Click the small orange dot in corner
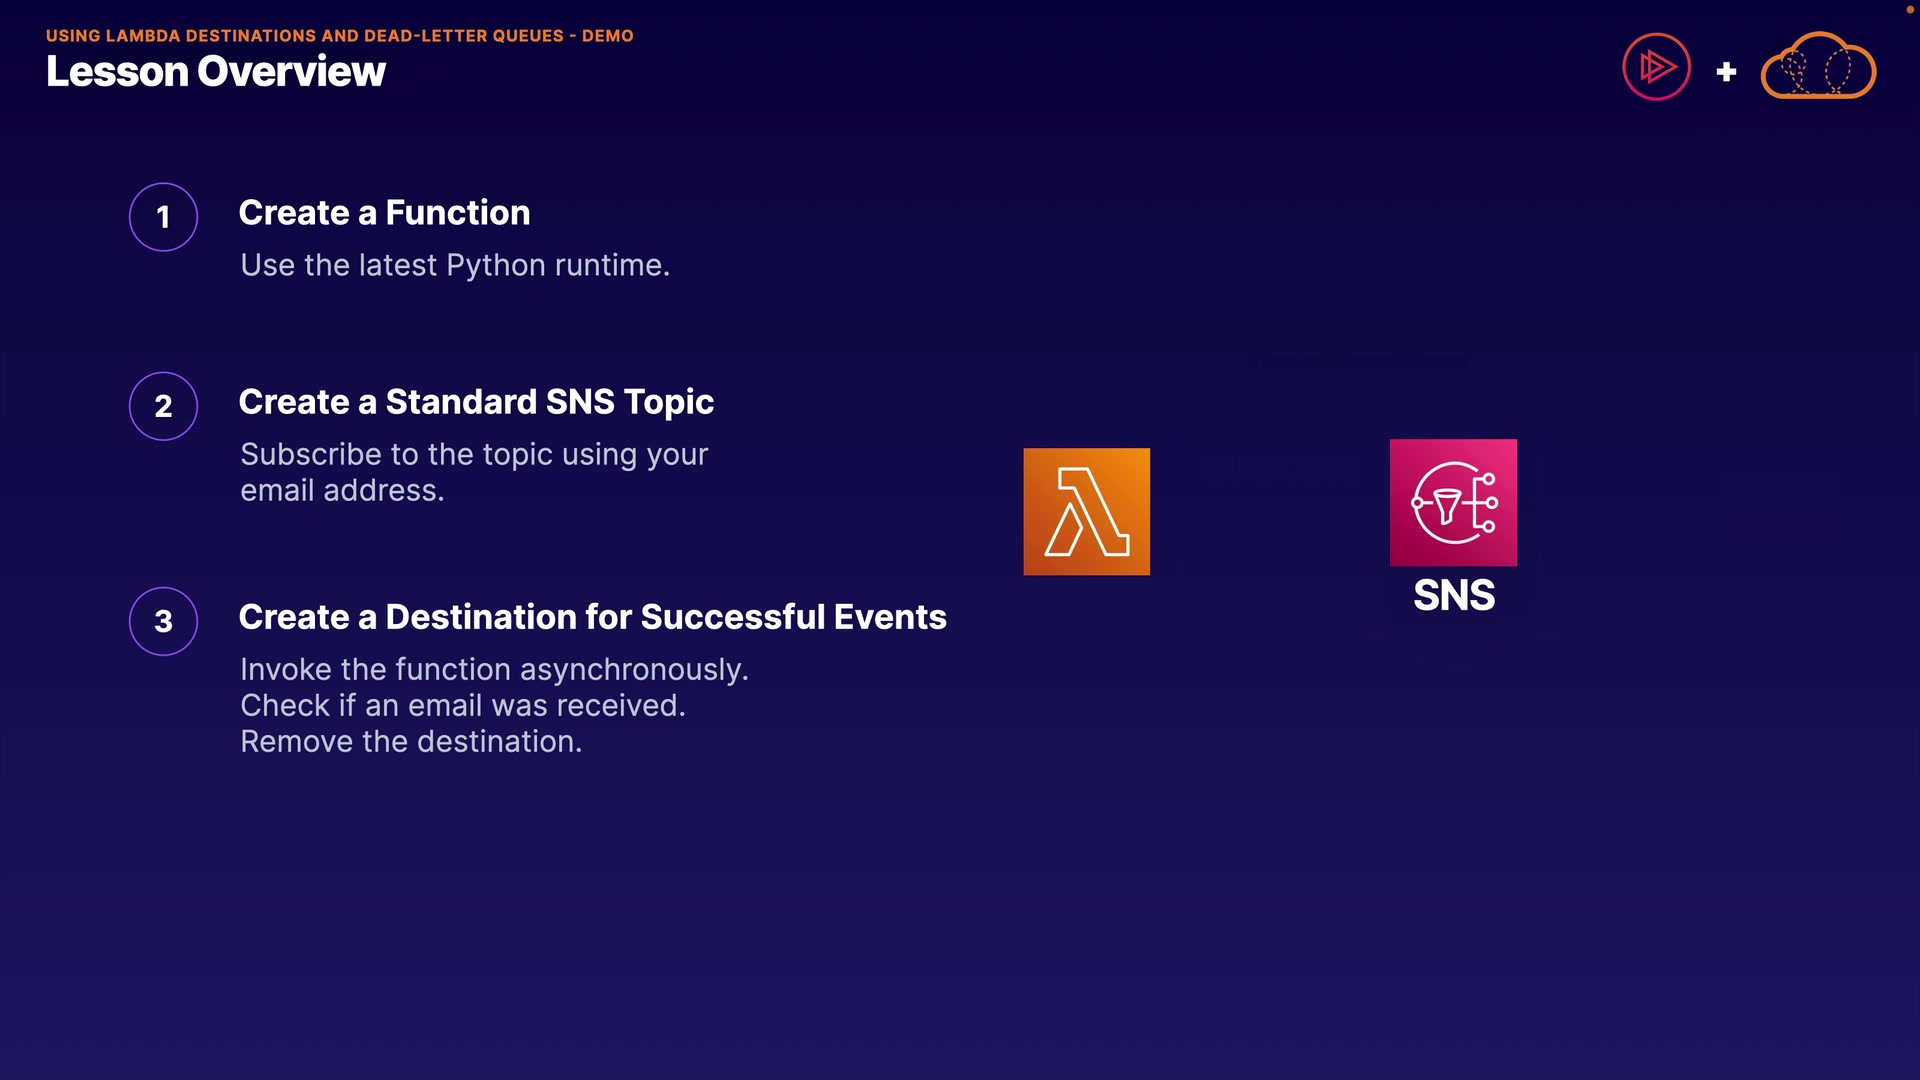Viewport: 1920px width, 1080px height. pos(1908,9)
